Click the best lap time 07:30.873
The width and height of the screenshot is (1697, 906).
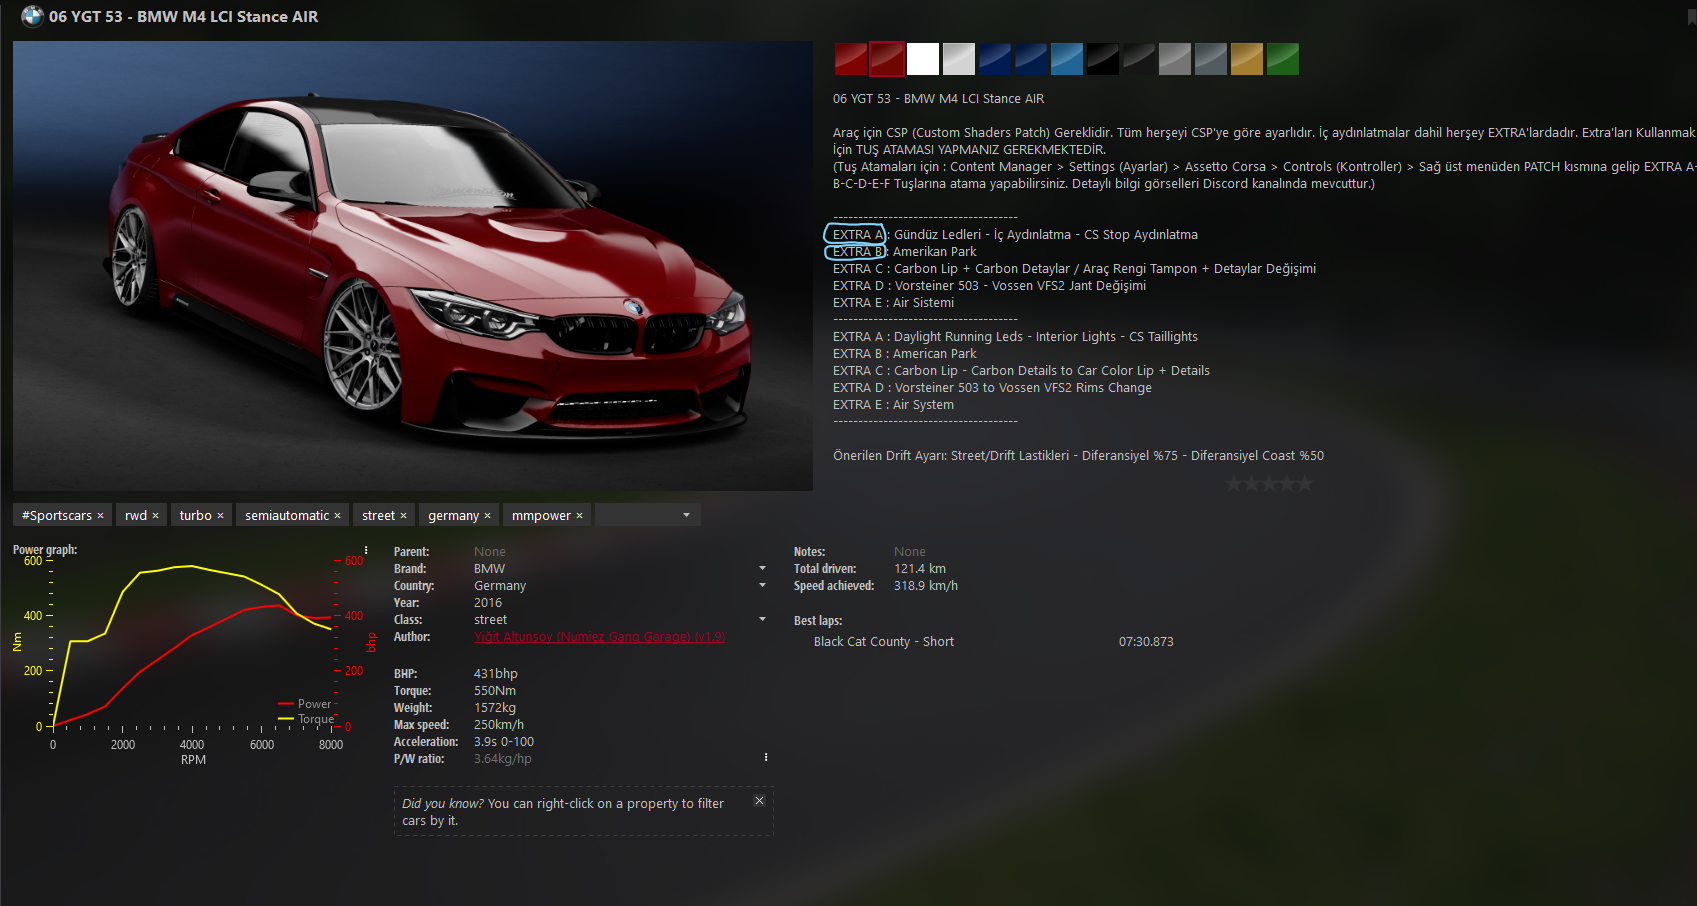(1146, 642)
